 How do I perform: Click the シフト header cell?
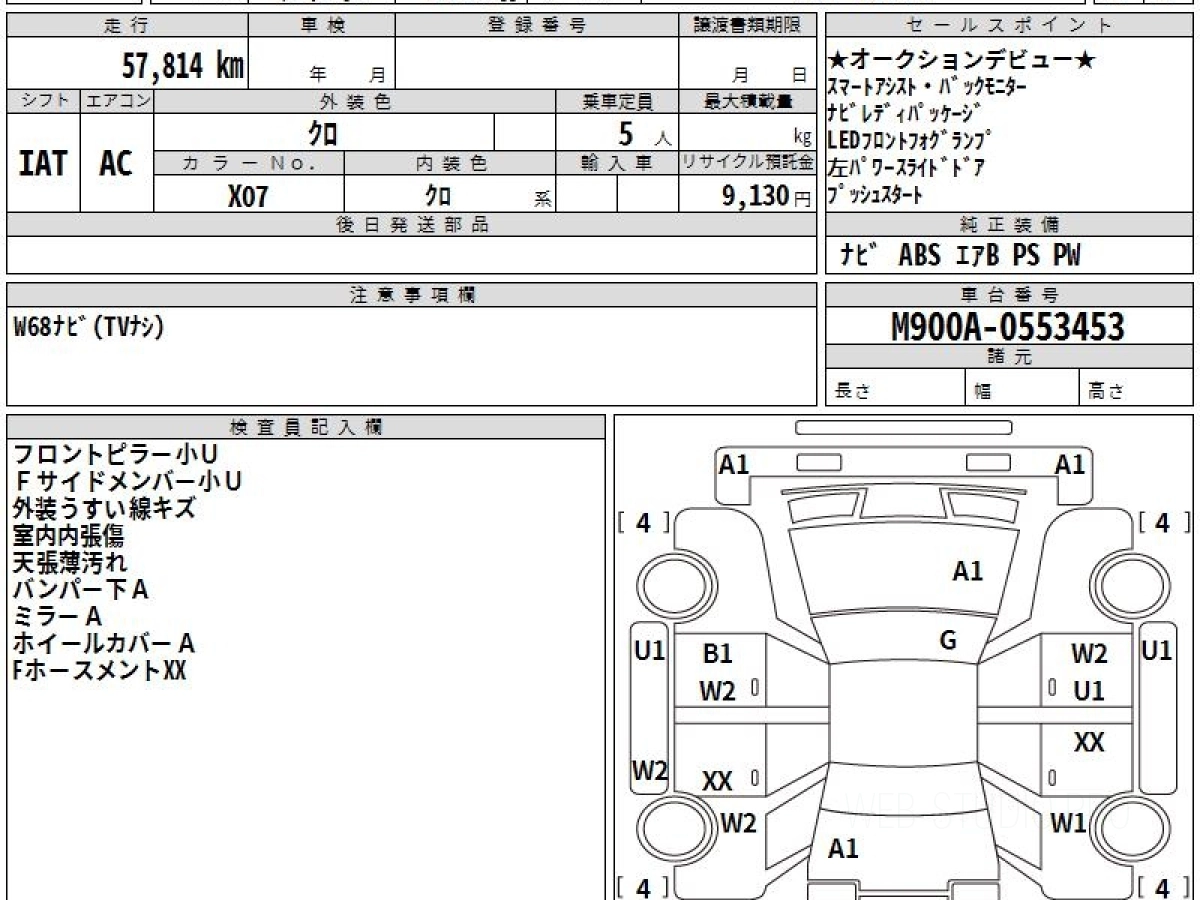[44, 101]
